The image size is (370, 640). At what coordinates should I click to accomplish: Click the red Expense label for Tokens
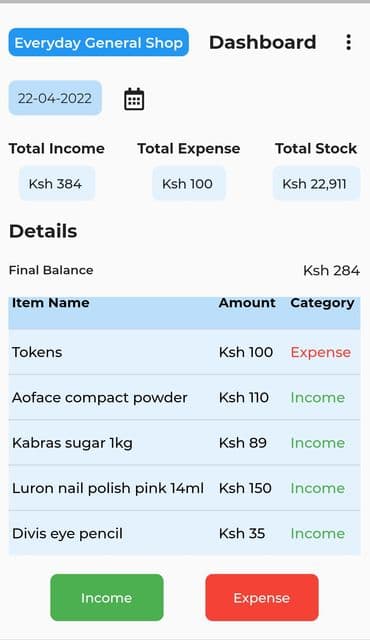321,352
